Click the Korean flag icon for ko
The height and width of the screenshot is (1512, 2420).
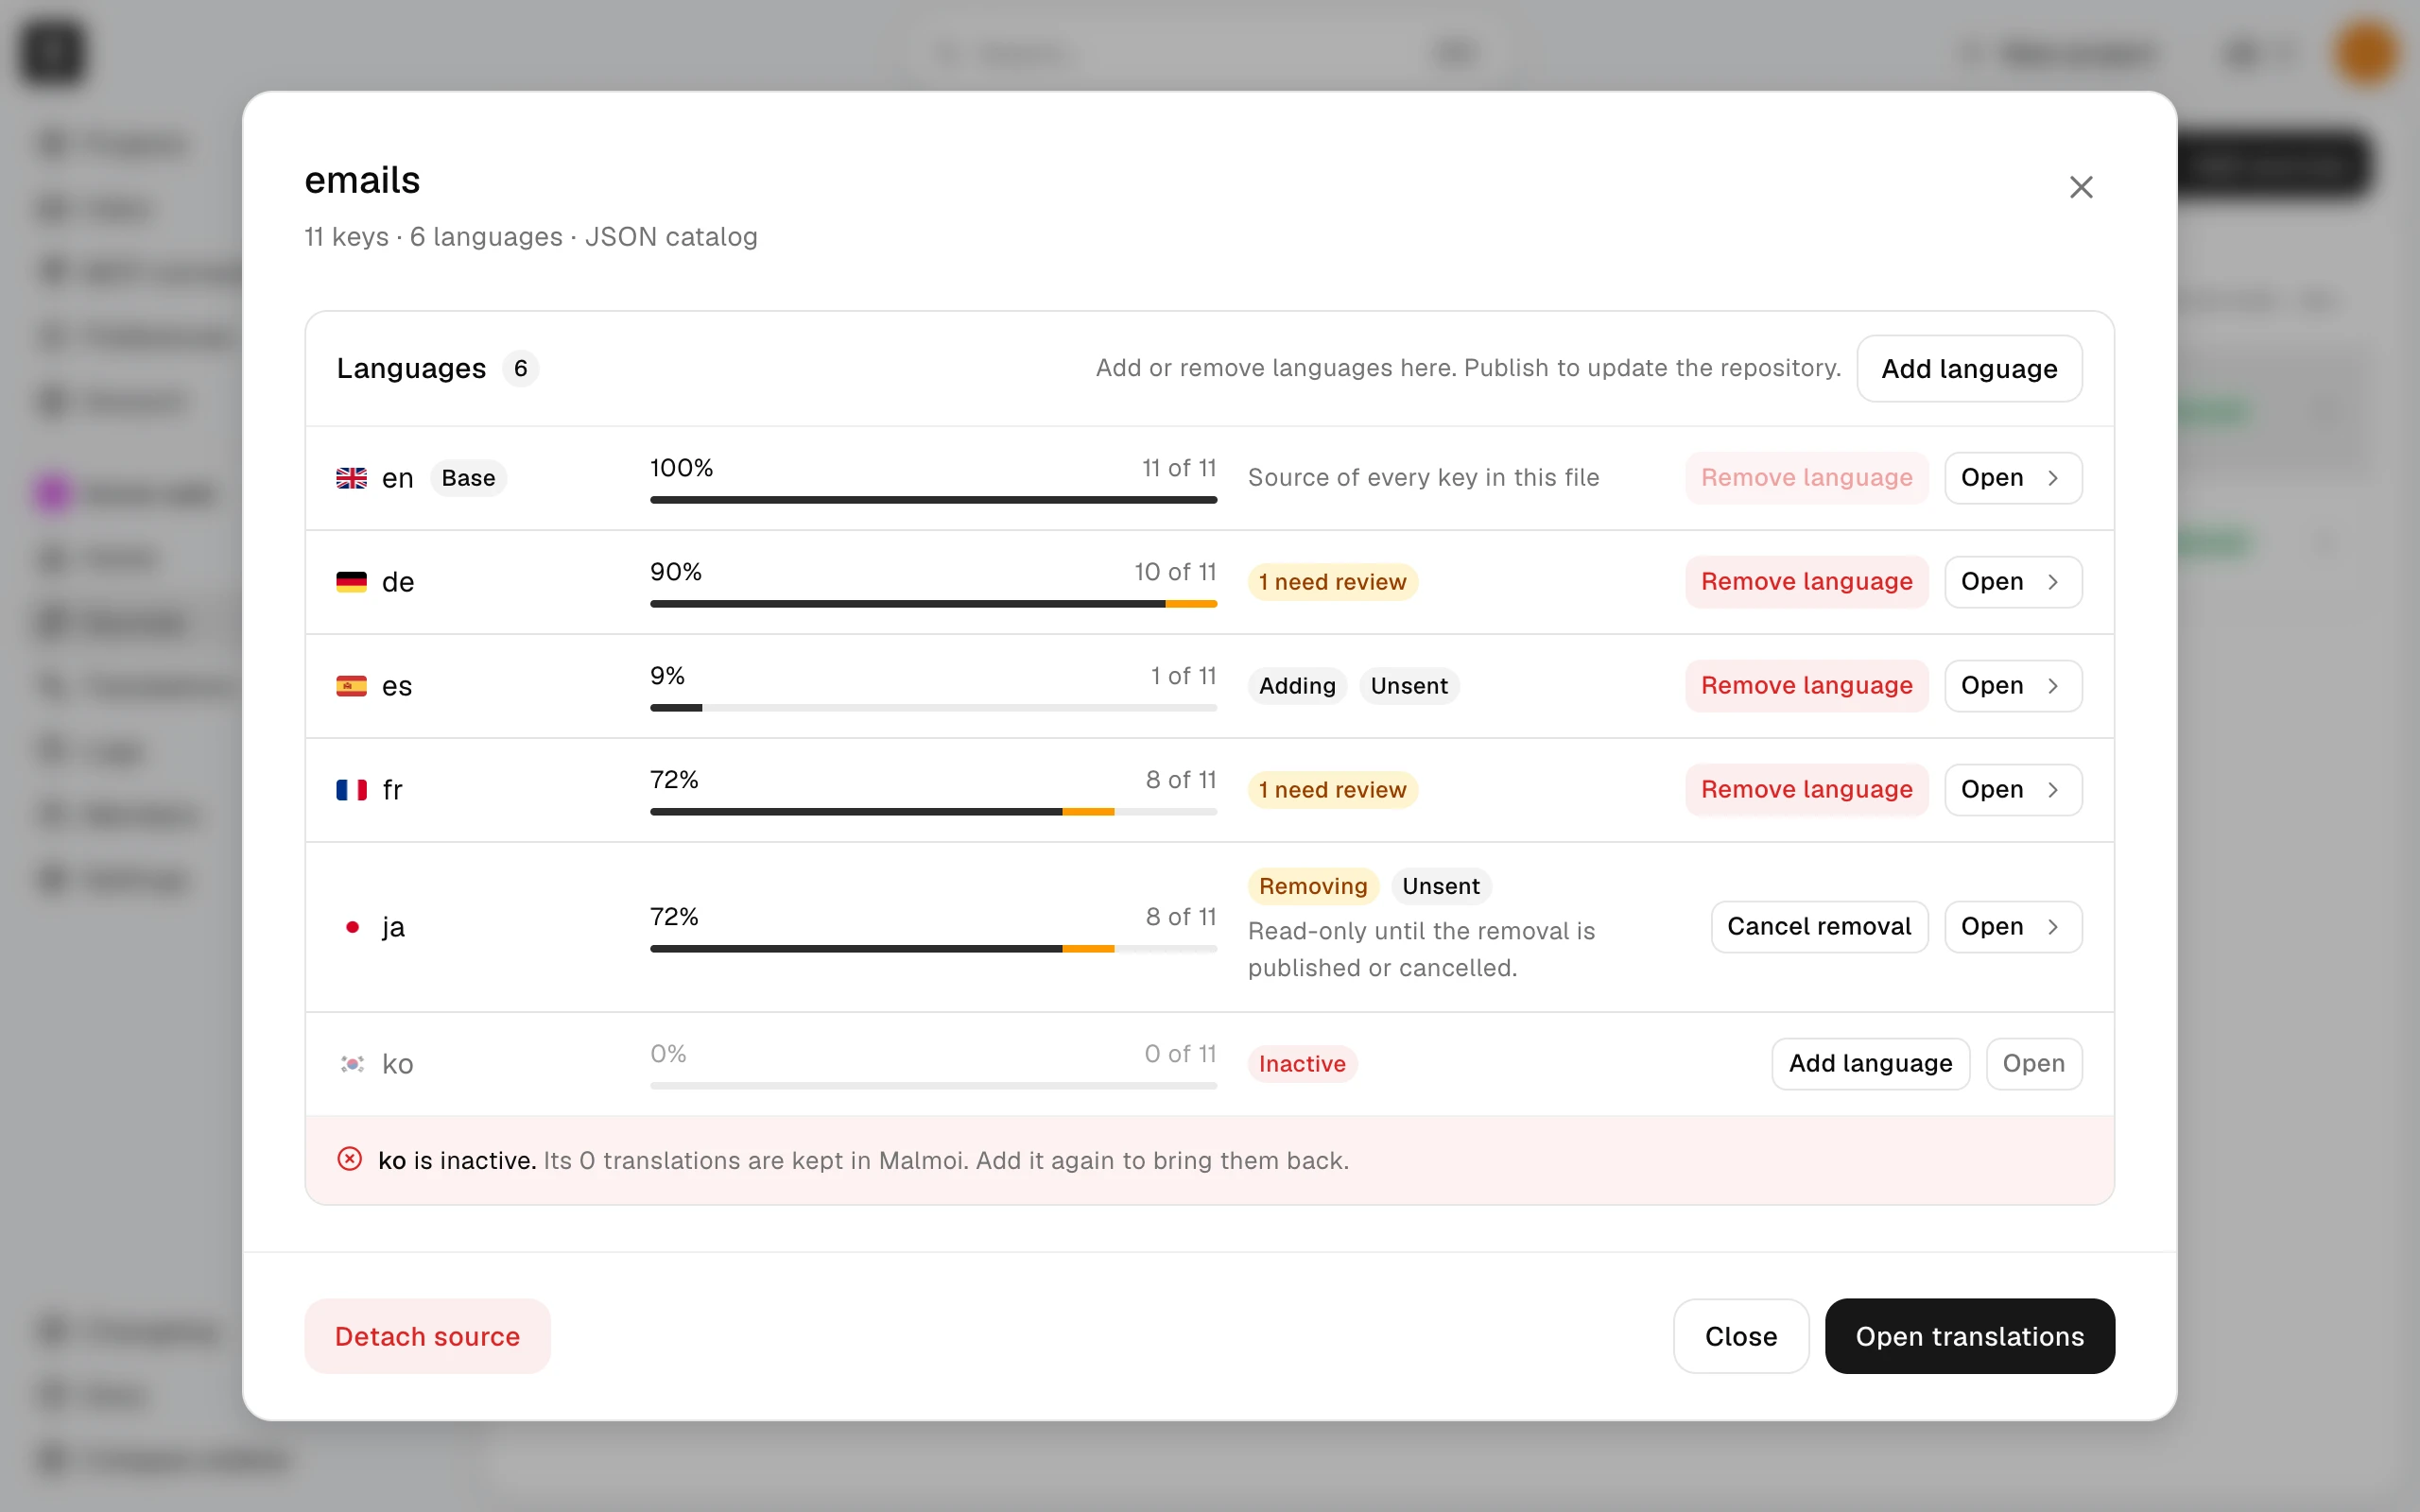click(x=351, y=1064)
